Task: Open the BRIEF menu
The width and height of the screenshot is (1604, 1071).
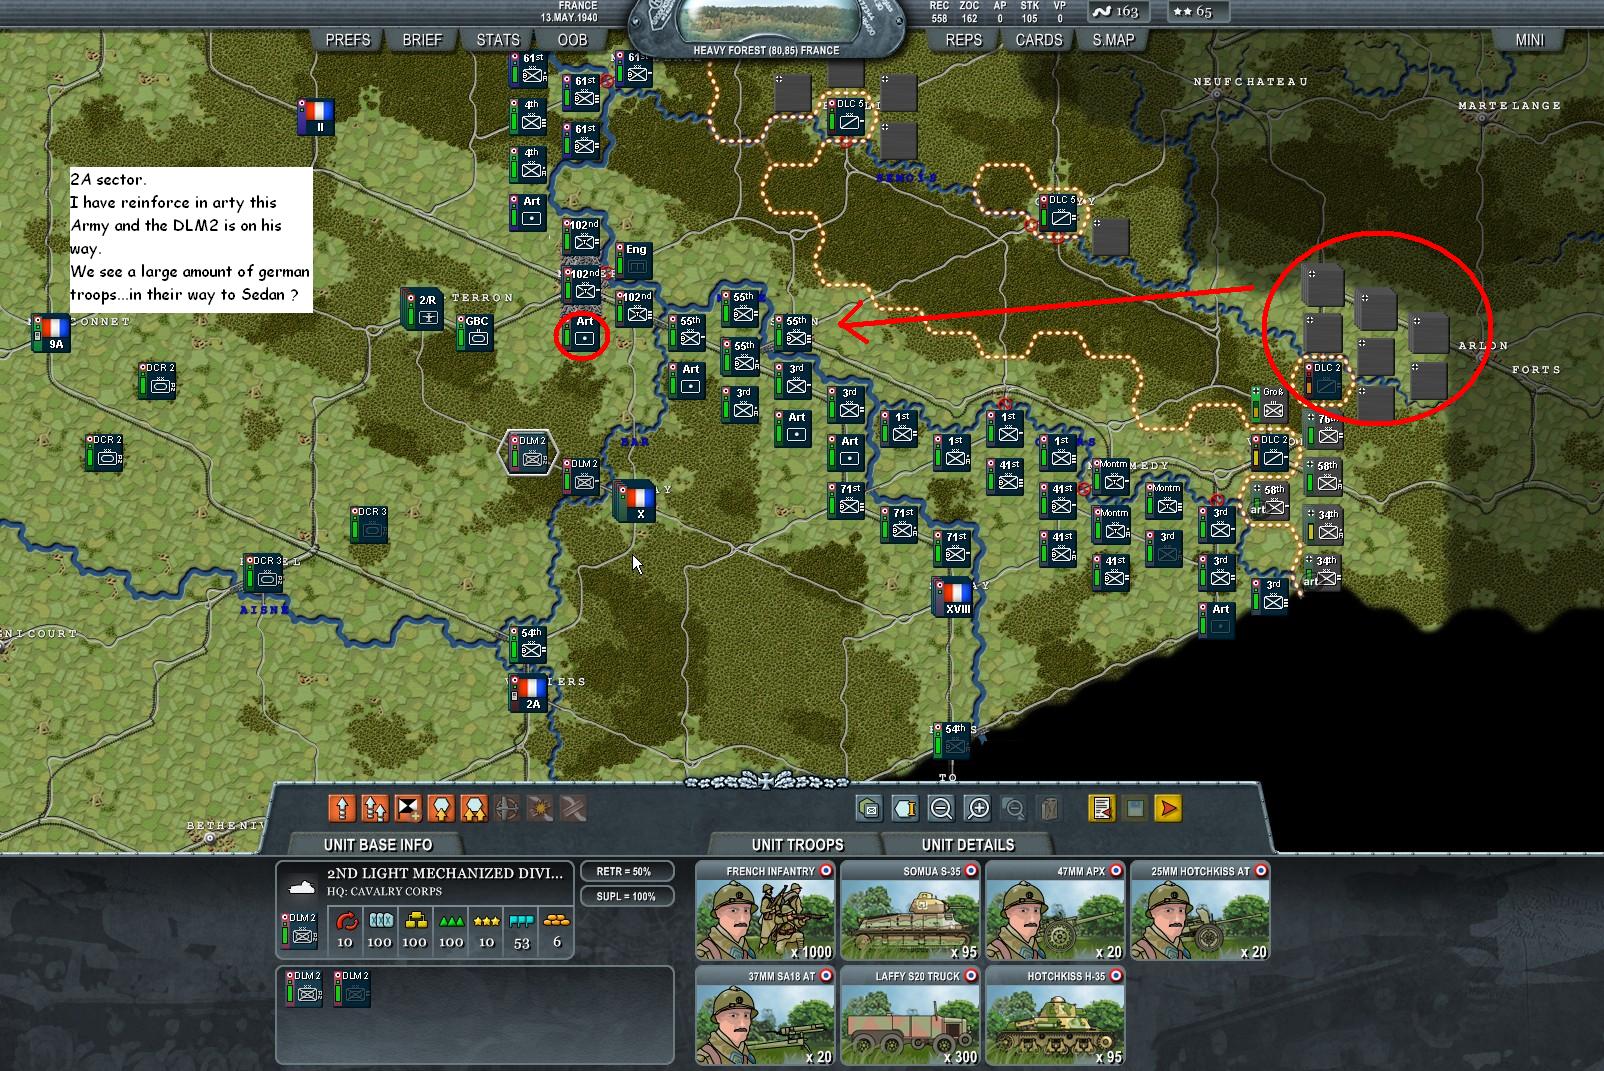Action: [422, 40]
